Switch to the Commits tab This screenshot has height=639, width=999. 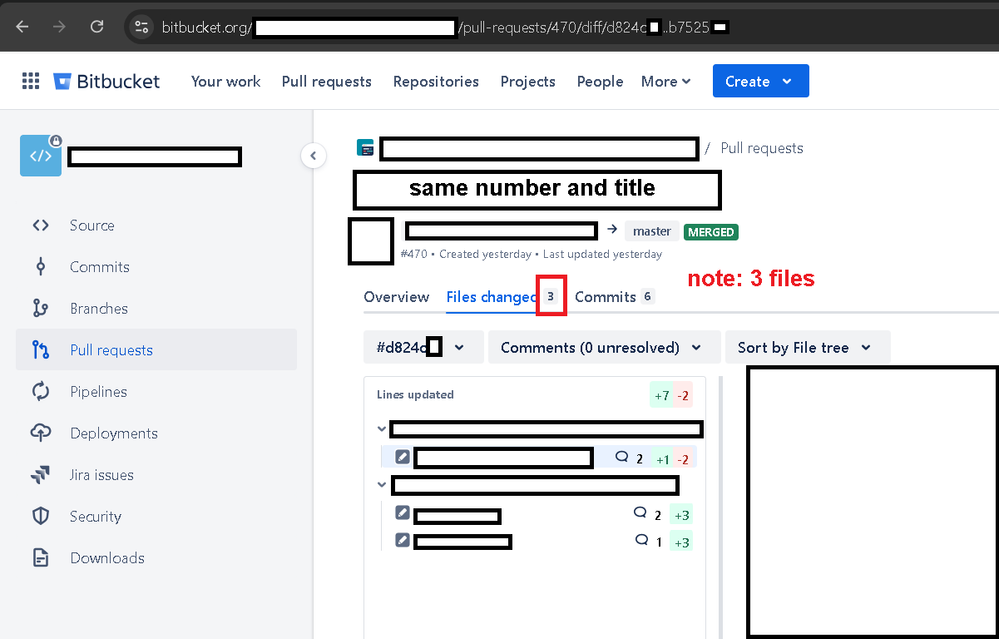coord(614,297)
